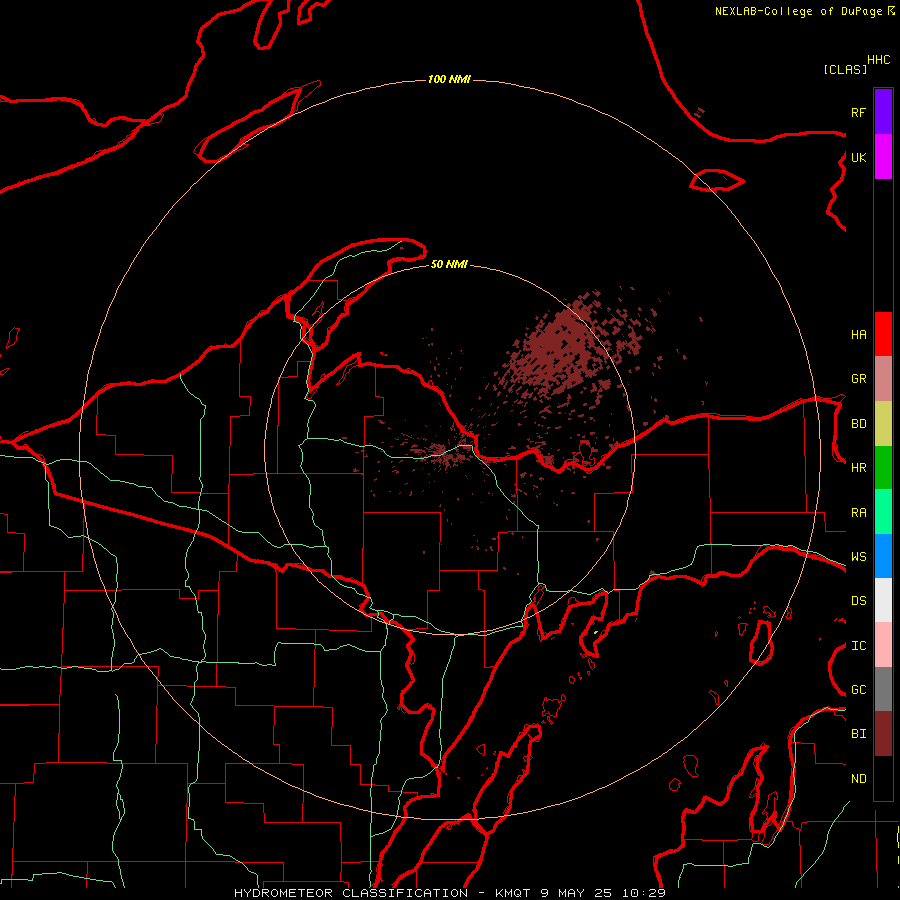Click the HHC legend title
900x900 pixels.
tap(879, 60)
